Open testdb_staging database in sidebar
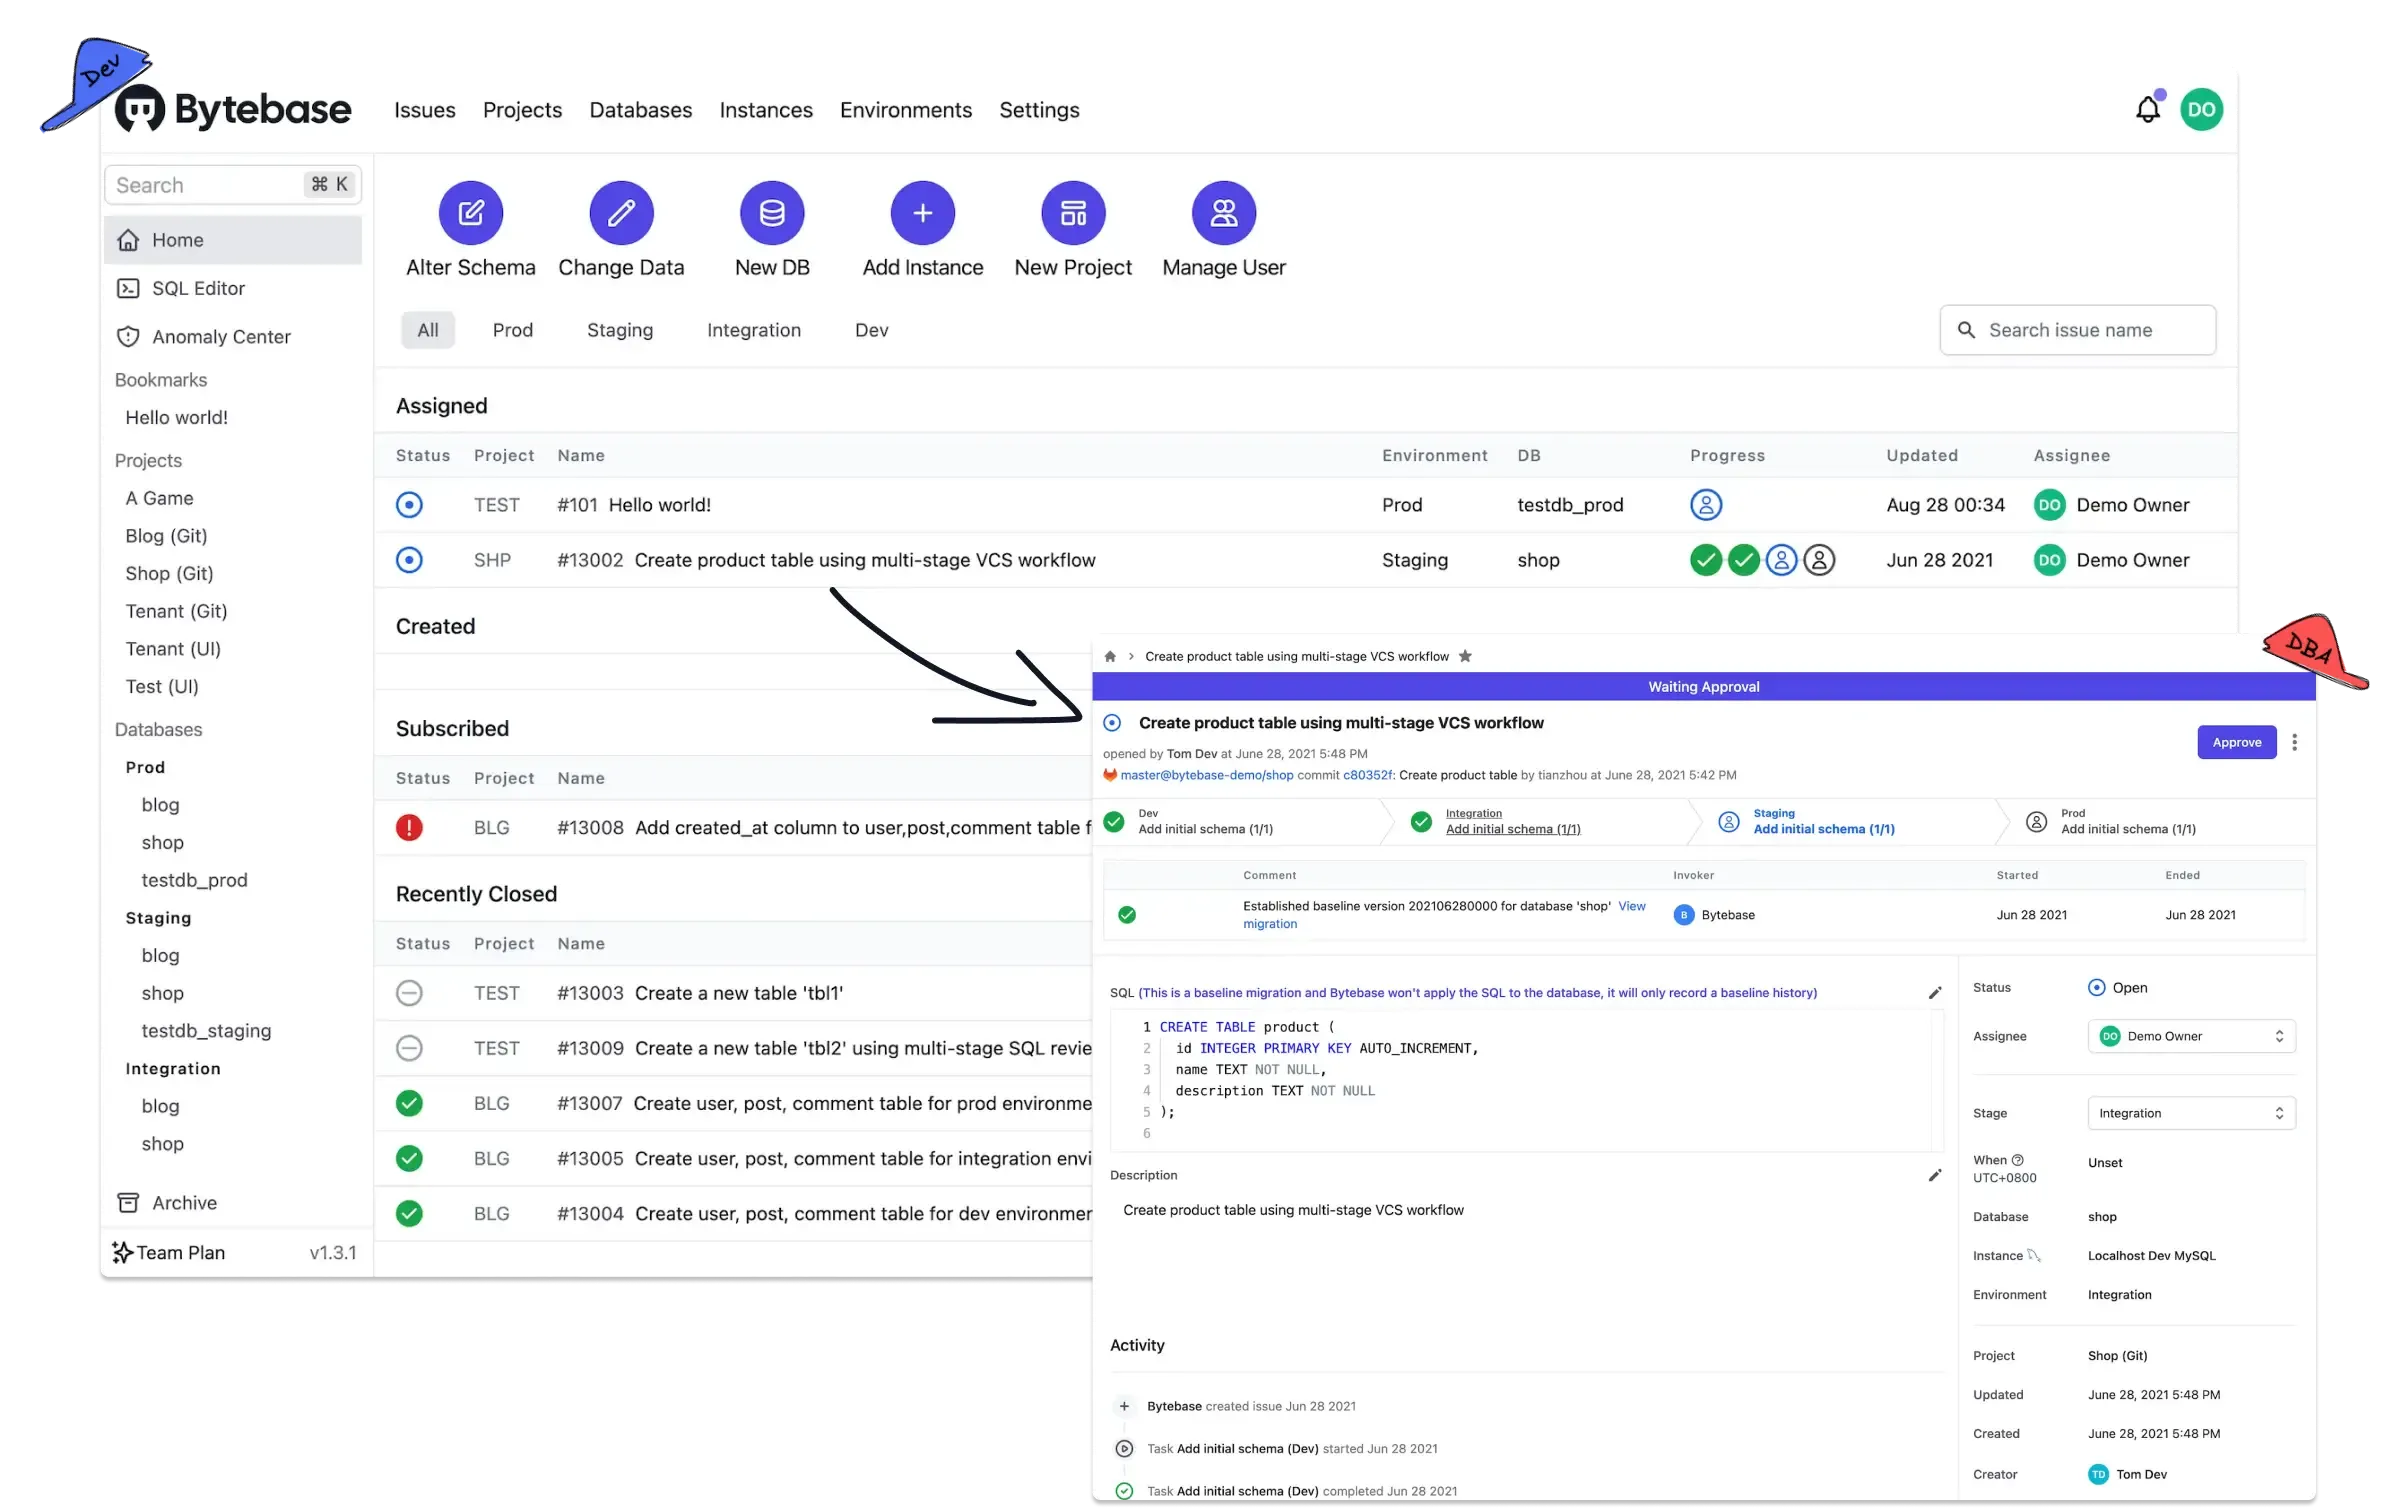This screenshot has height=1508, width=2400. coord(207,1031)
